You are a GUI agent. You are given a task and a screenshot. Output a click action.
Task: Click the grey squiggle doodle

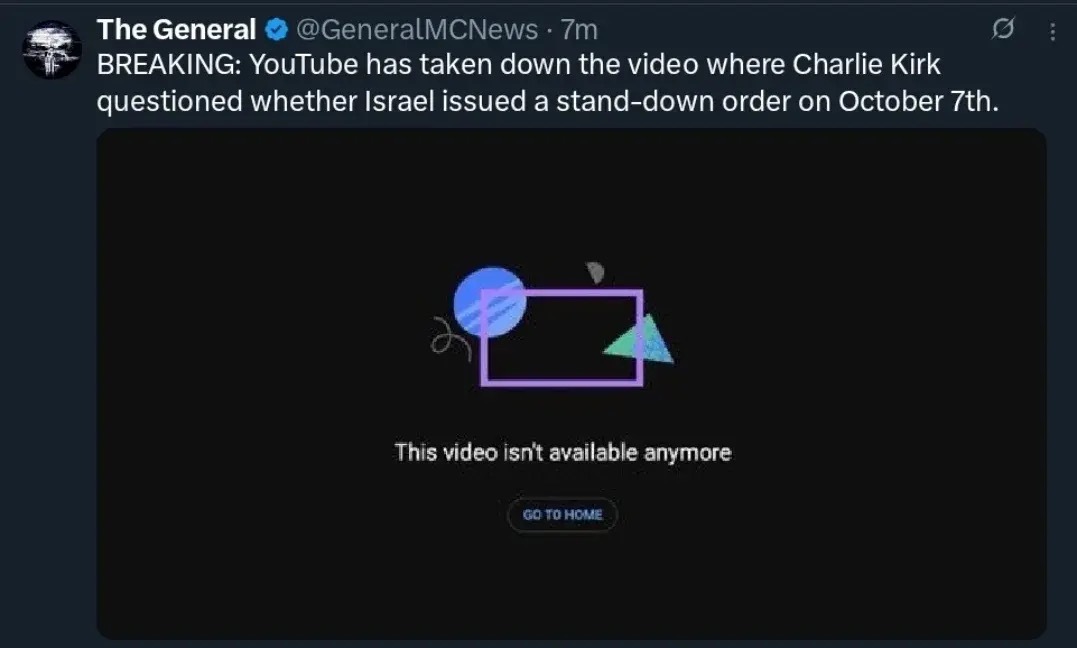450,337
